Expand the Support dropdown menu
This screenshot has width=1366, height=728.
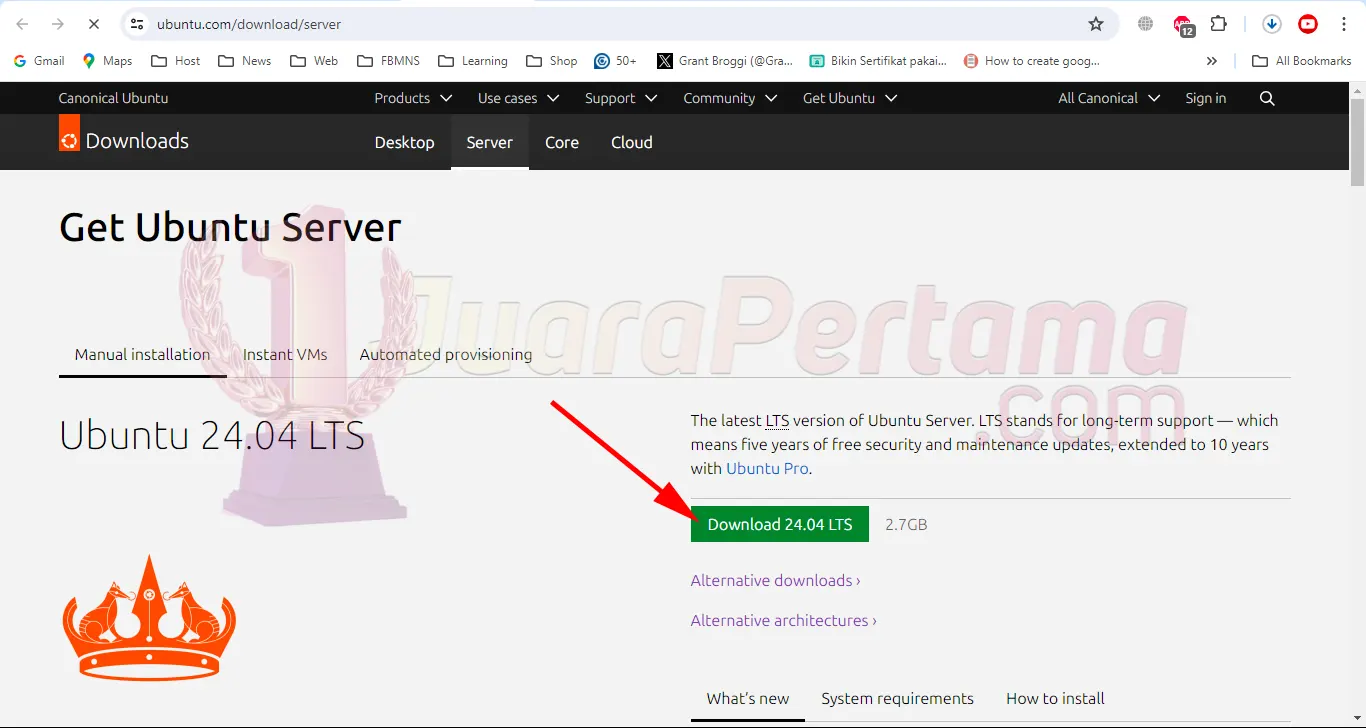click(621, 98)
